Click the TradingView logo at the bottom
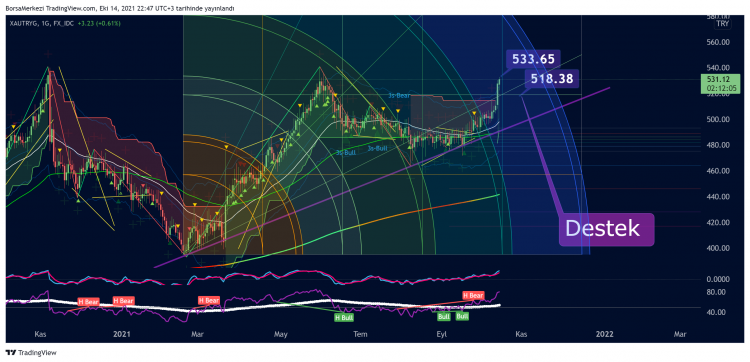This screenshot has width=750, height=362. pos(31,353)
